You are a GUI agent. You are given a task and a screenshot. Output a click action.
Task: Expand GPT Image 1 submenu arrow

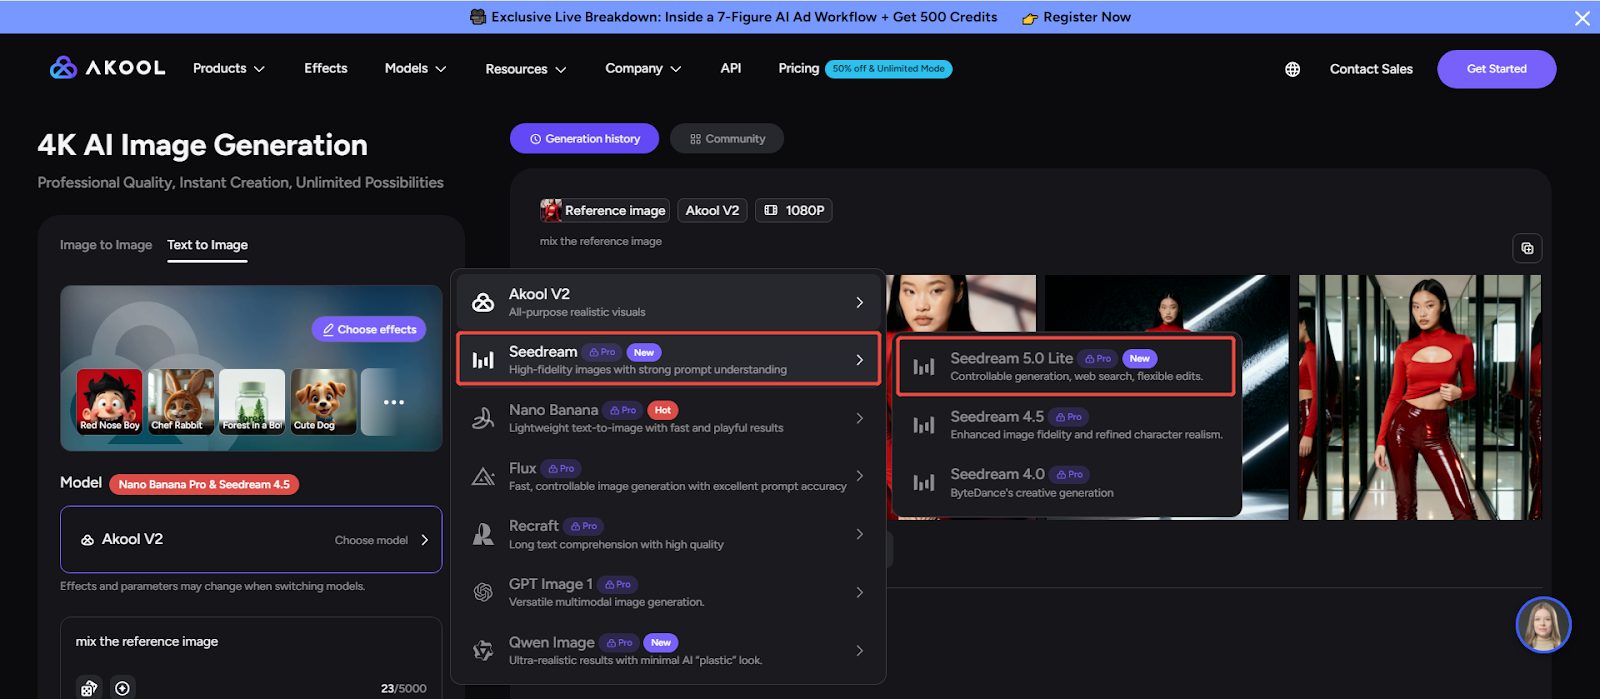click(859, 592)
